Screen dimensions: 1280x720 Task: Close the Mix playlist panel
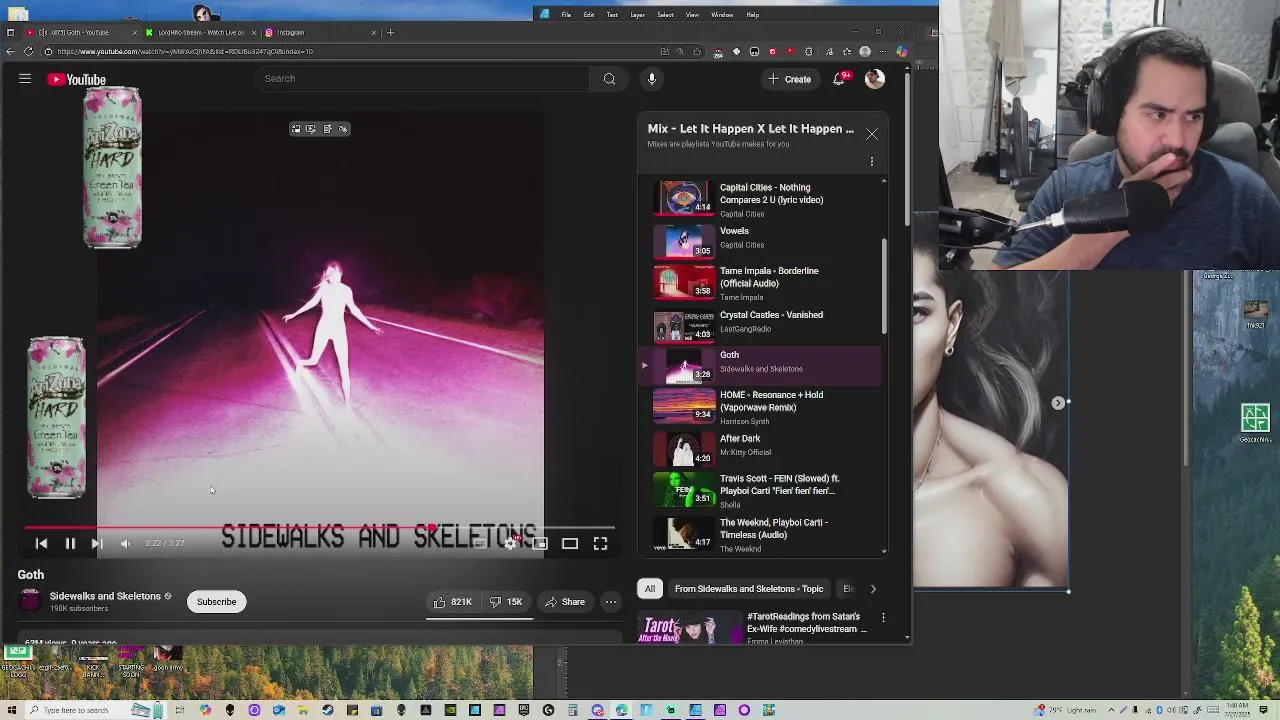(x=872, y=134)
